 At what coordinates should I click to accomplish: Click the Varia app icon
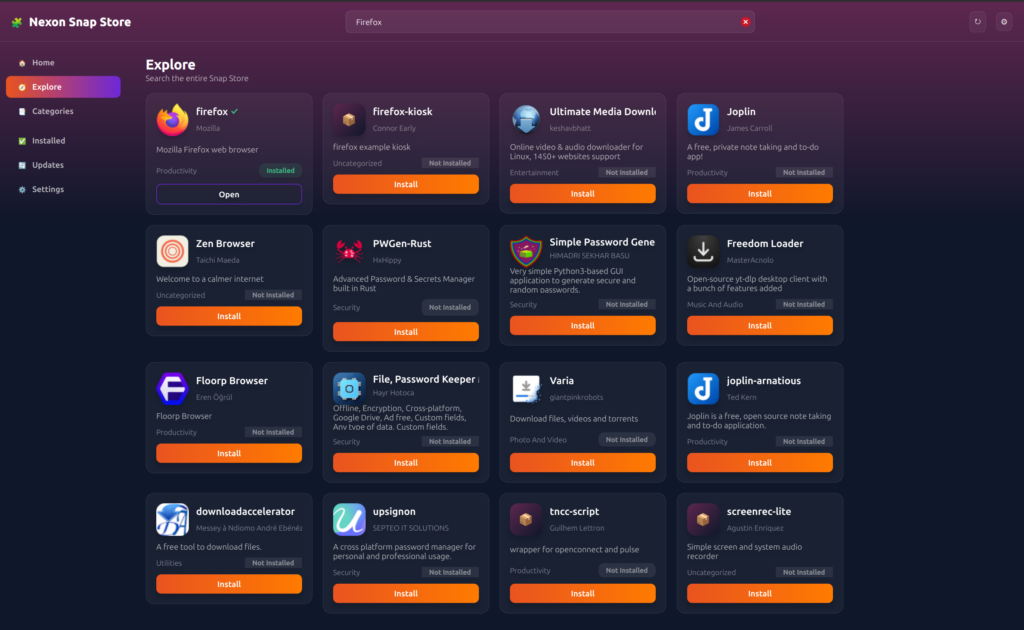(x=526, y=388)
